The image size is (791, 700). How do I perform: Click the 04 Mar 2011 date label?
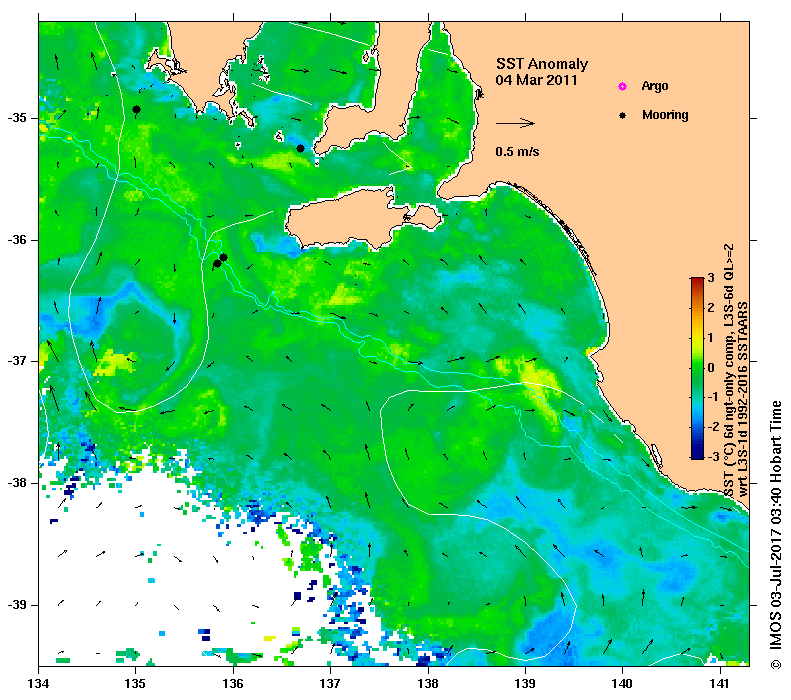pyautogui.click(x=536, y=80)
